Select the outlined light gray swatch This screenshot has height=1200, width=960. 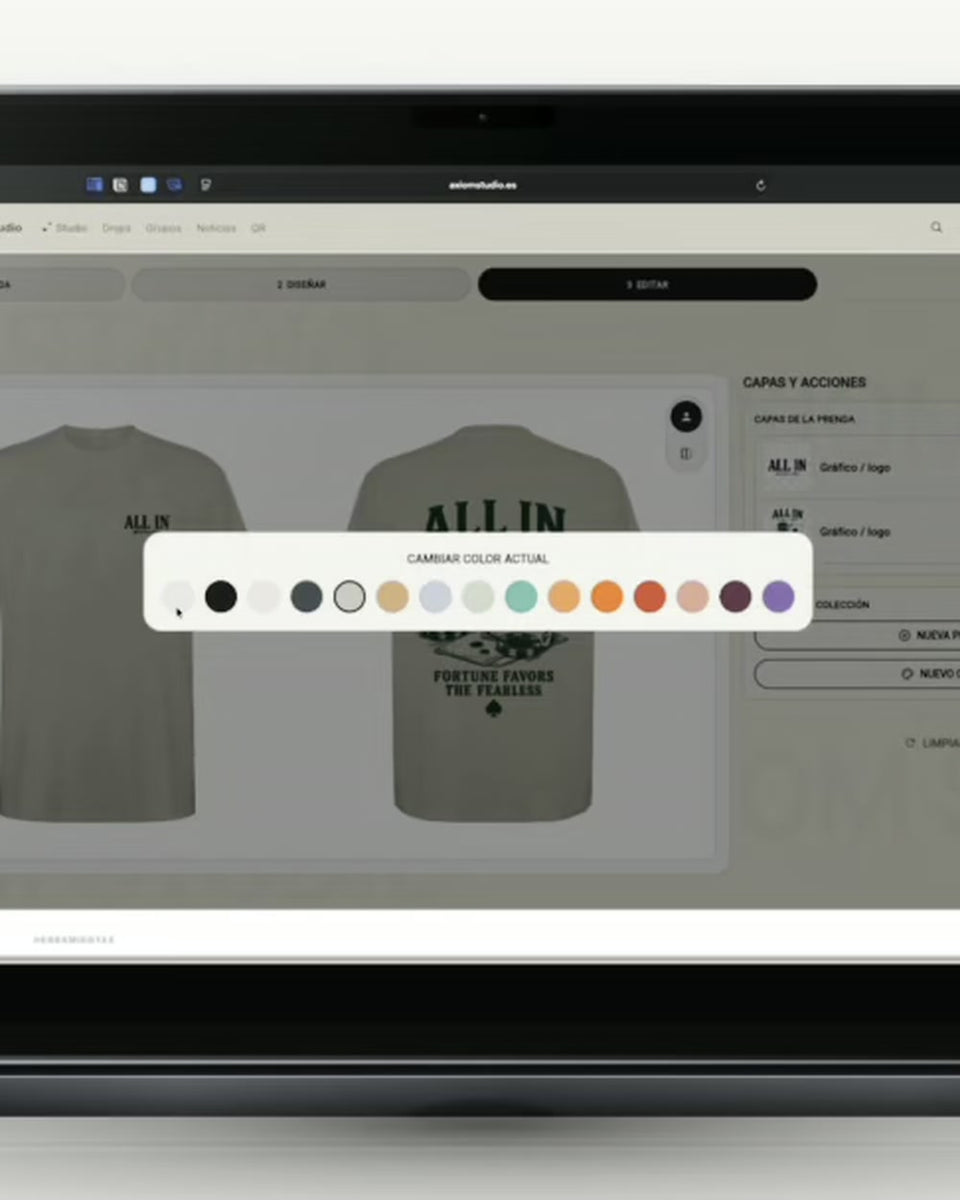[x=349, y=597]
